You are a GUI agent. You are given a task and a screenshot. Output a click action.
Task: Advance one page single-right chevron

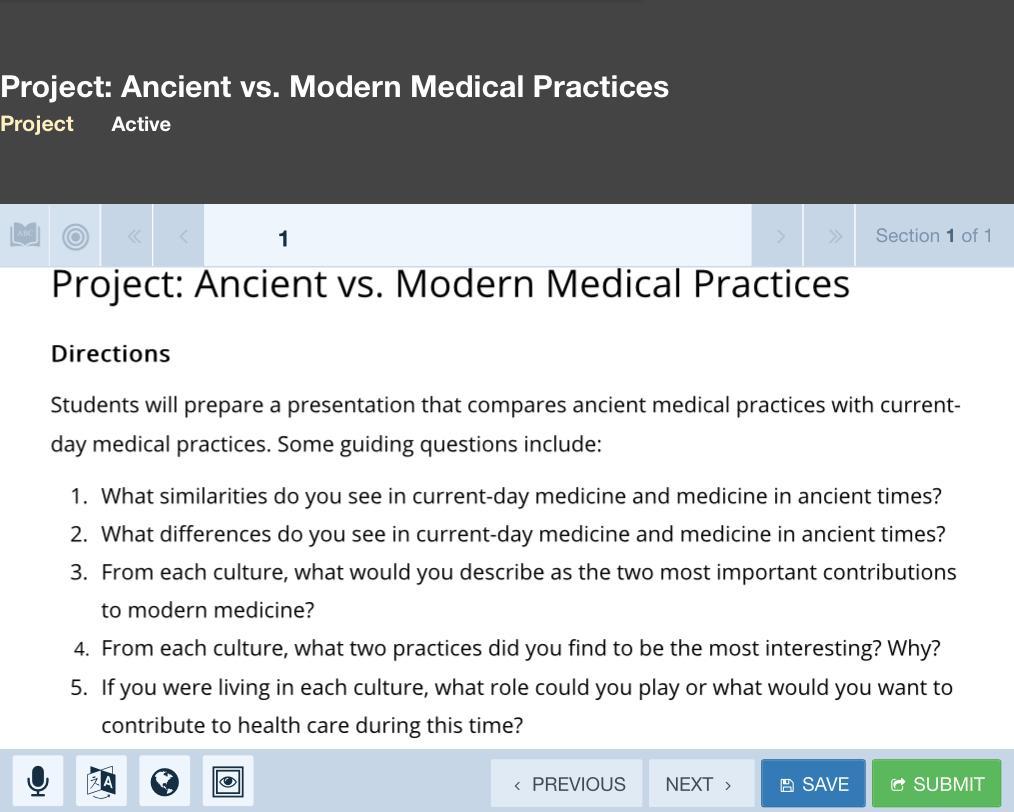coord(780,236)
